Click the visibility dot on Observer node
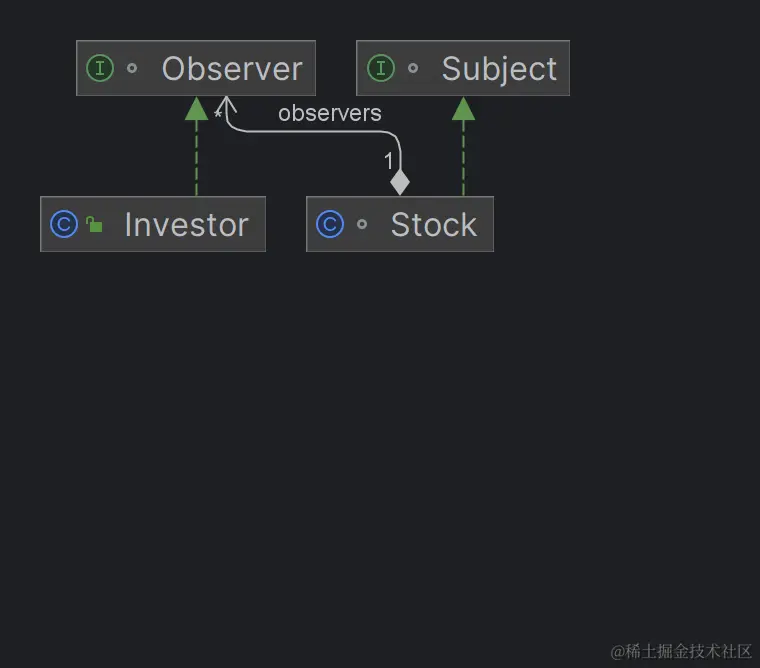The width and height of the screenshot is (760, 668). [x=132, y=69]
